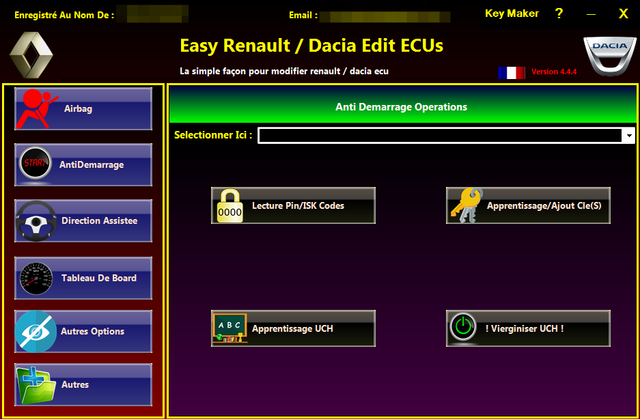Click the folder icon for Autres
The height and width of the screenshot is (419, 640).
[x=37, y=385]
